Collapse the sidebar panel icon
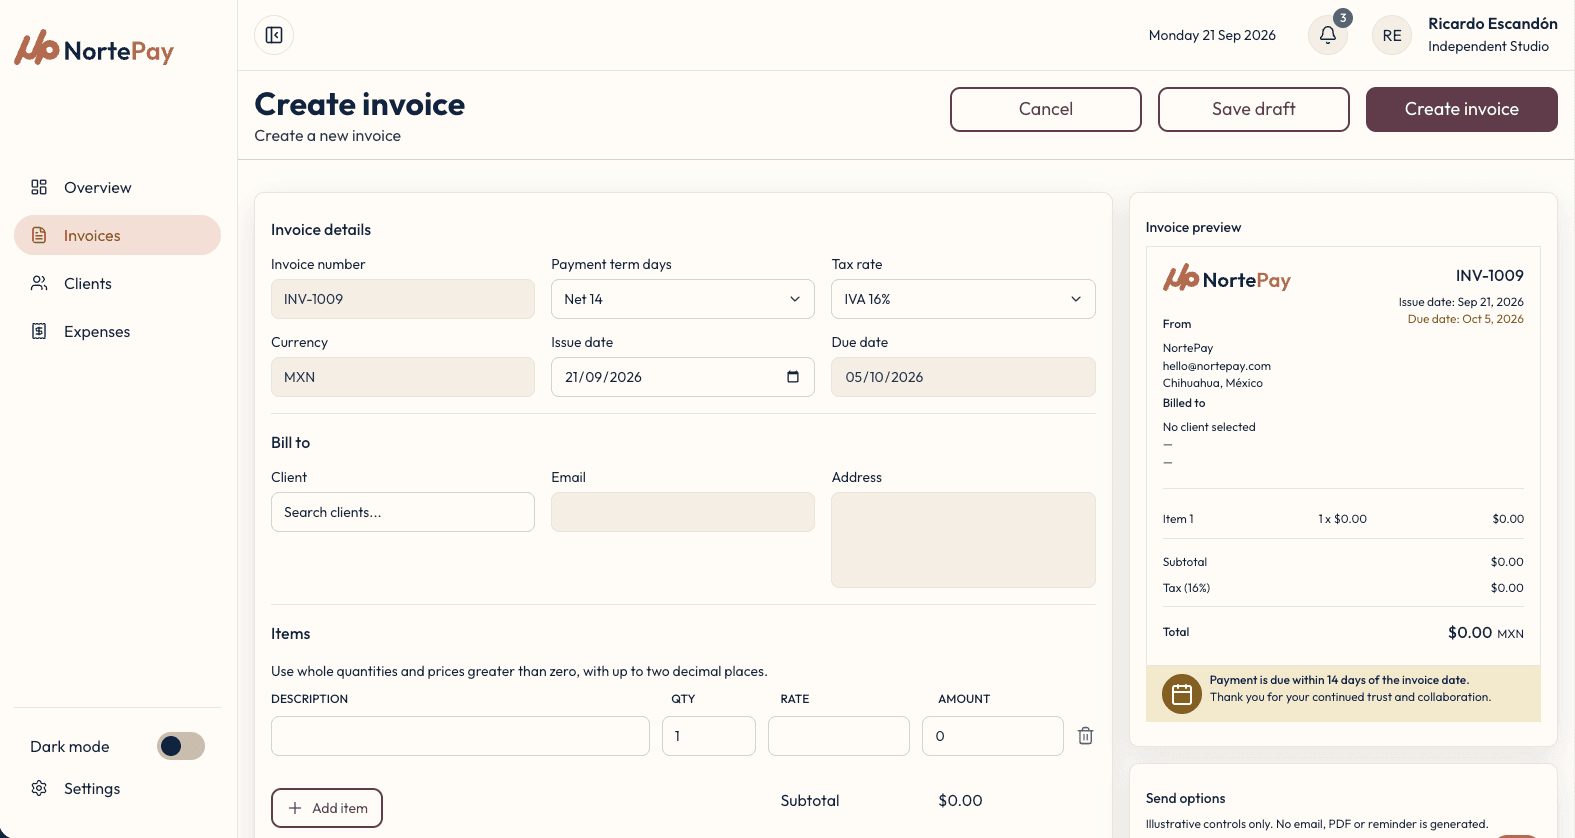Viewport: 1575px width, 838px height. click(274, 35)
